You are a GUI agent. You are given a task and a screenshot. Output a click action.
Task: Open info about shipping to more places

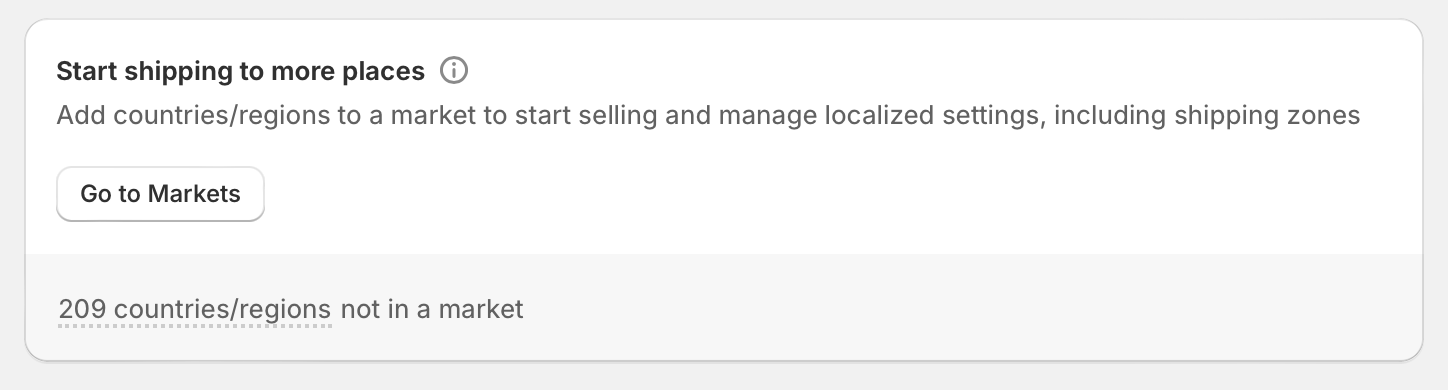[x=454, y=72]
